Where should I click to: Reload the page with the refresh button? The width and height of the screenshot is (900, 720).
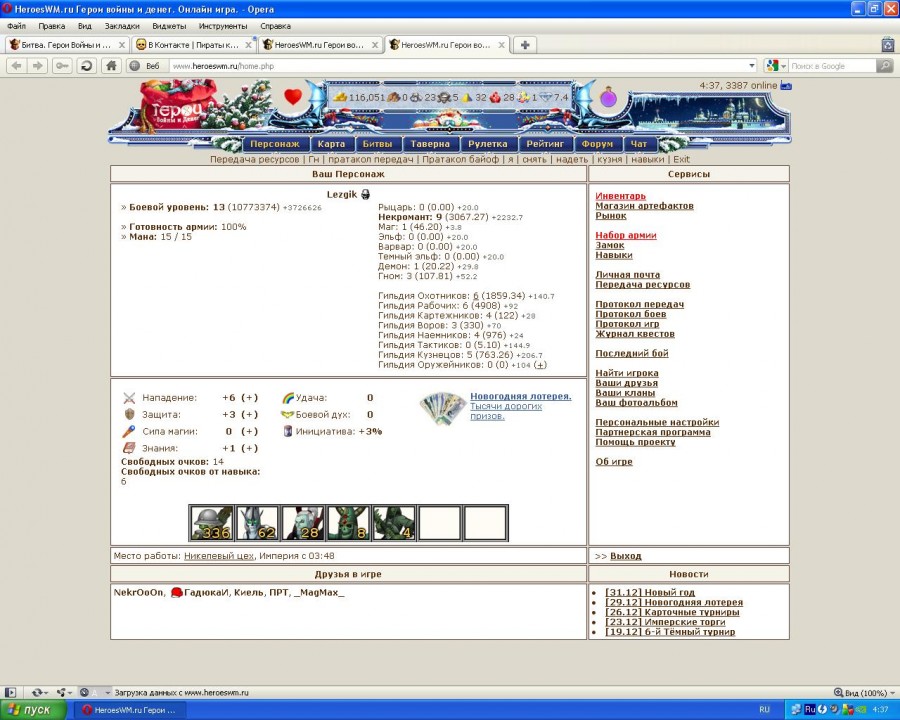[87, 66]
